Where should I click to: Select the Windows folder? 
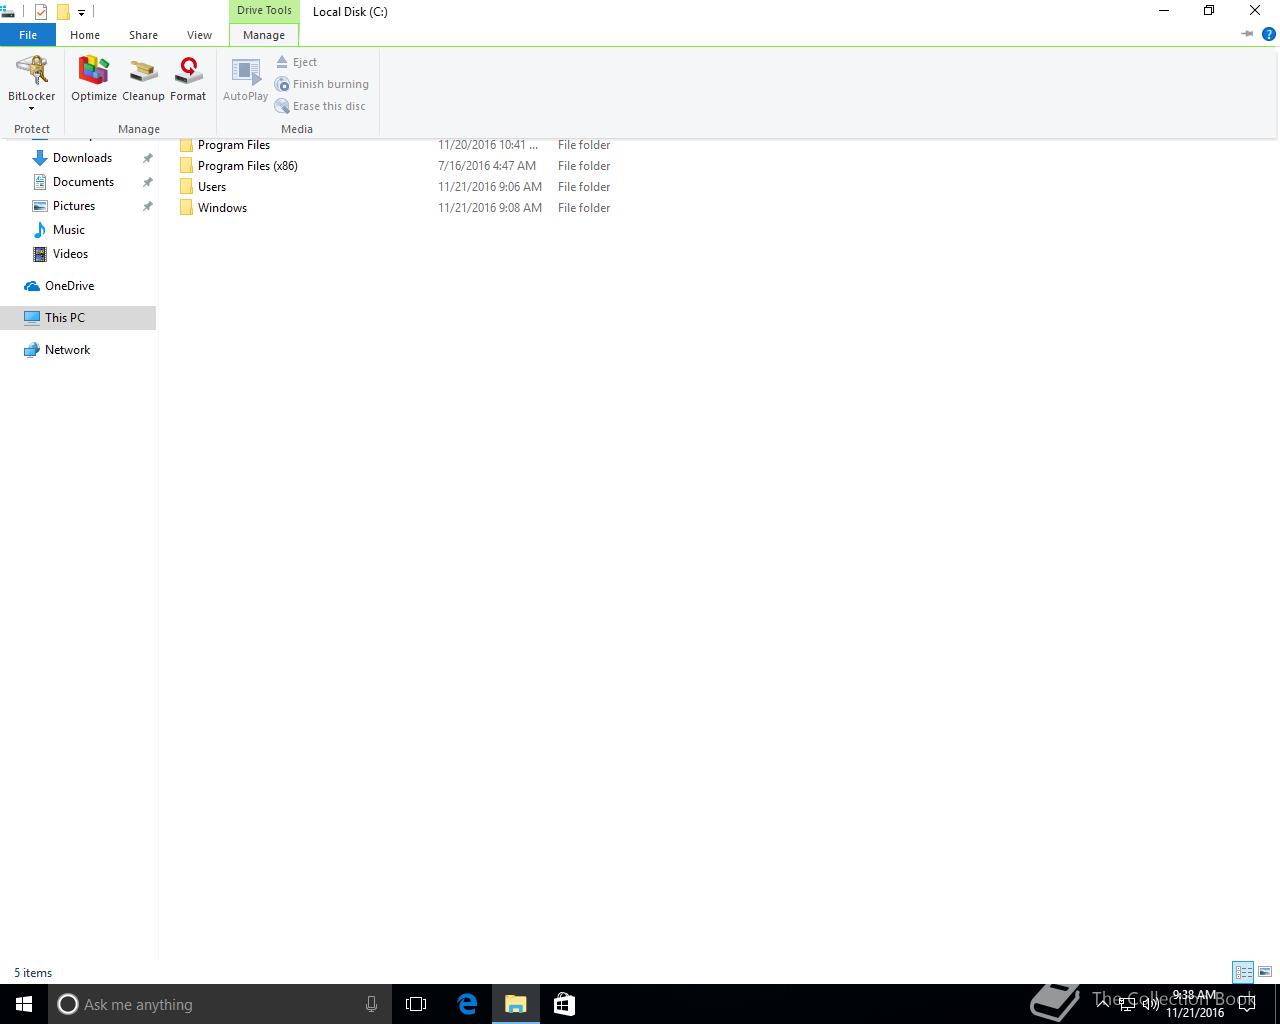coord(222,208)
